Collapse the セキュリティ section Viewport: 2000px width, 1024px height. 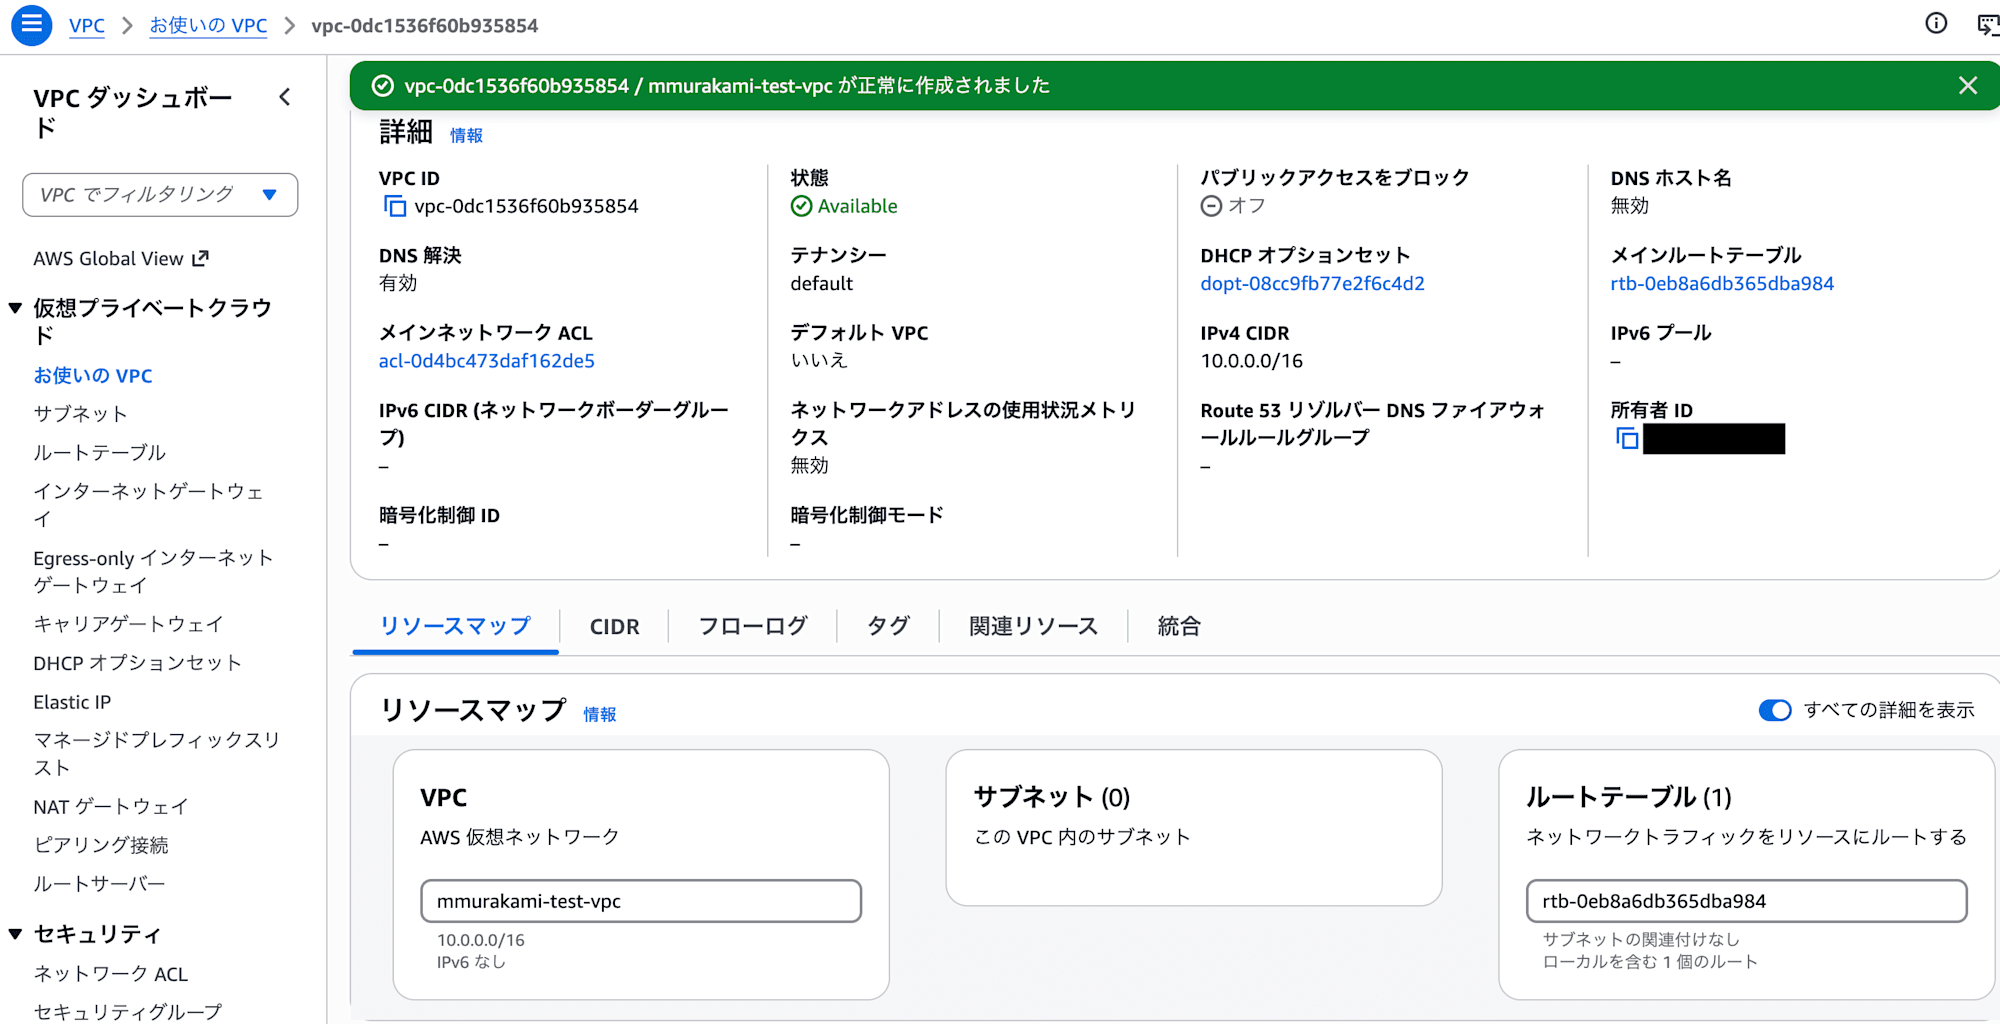pyautogui.click(x=15, y=934)
